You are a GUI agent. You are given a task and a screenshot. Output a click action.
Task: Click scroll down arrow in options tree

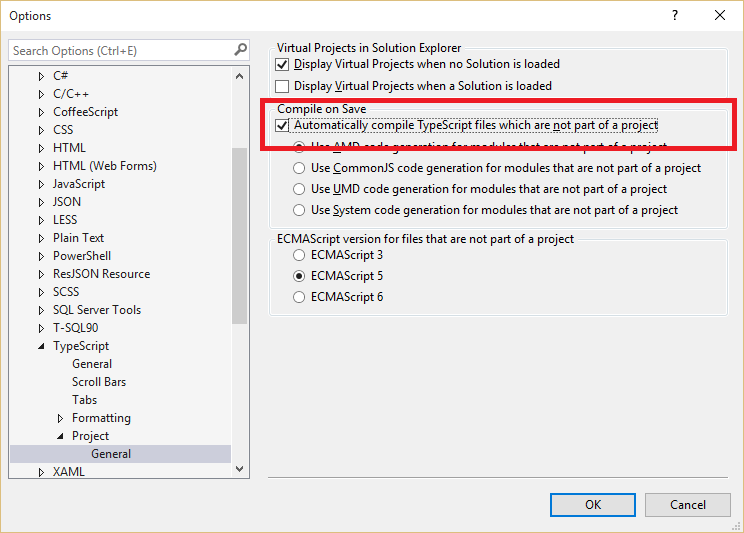tap(239, 469)
